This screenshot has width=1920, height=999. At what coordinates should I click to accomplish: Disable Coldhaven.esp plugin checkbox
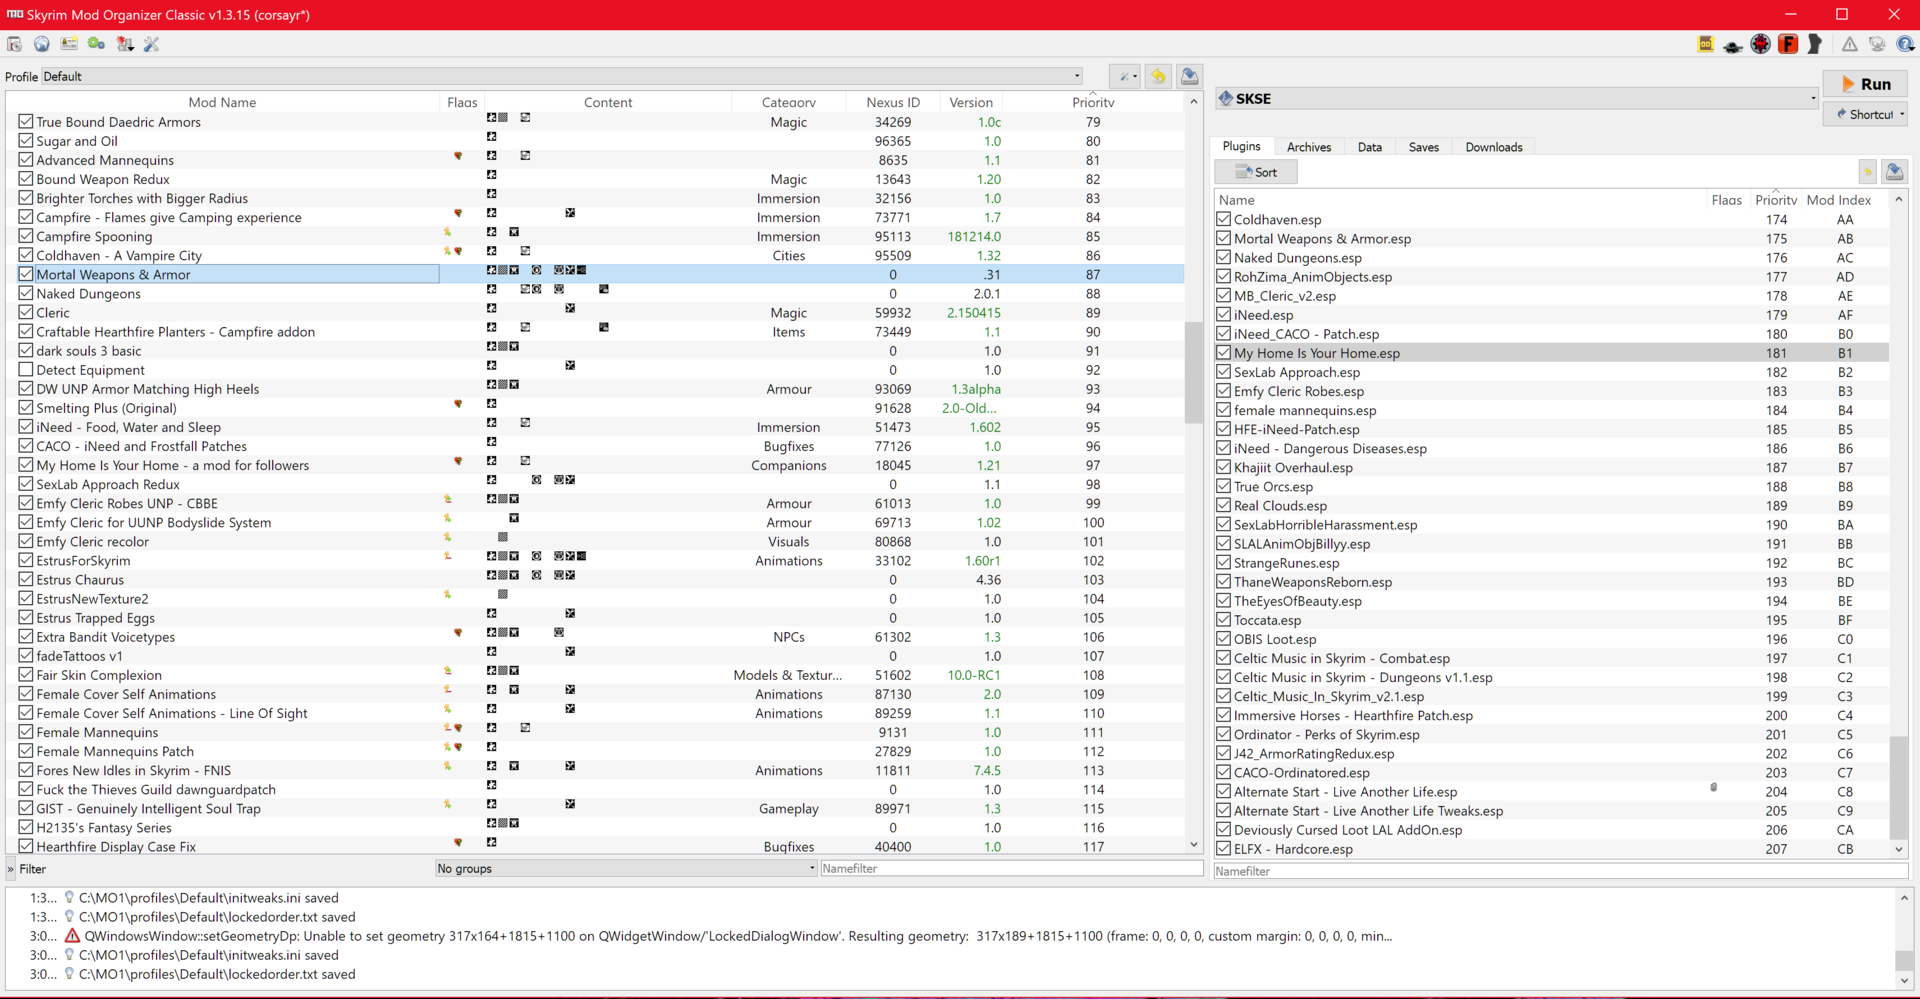1223,219
